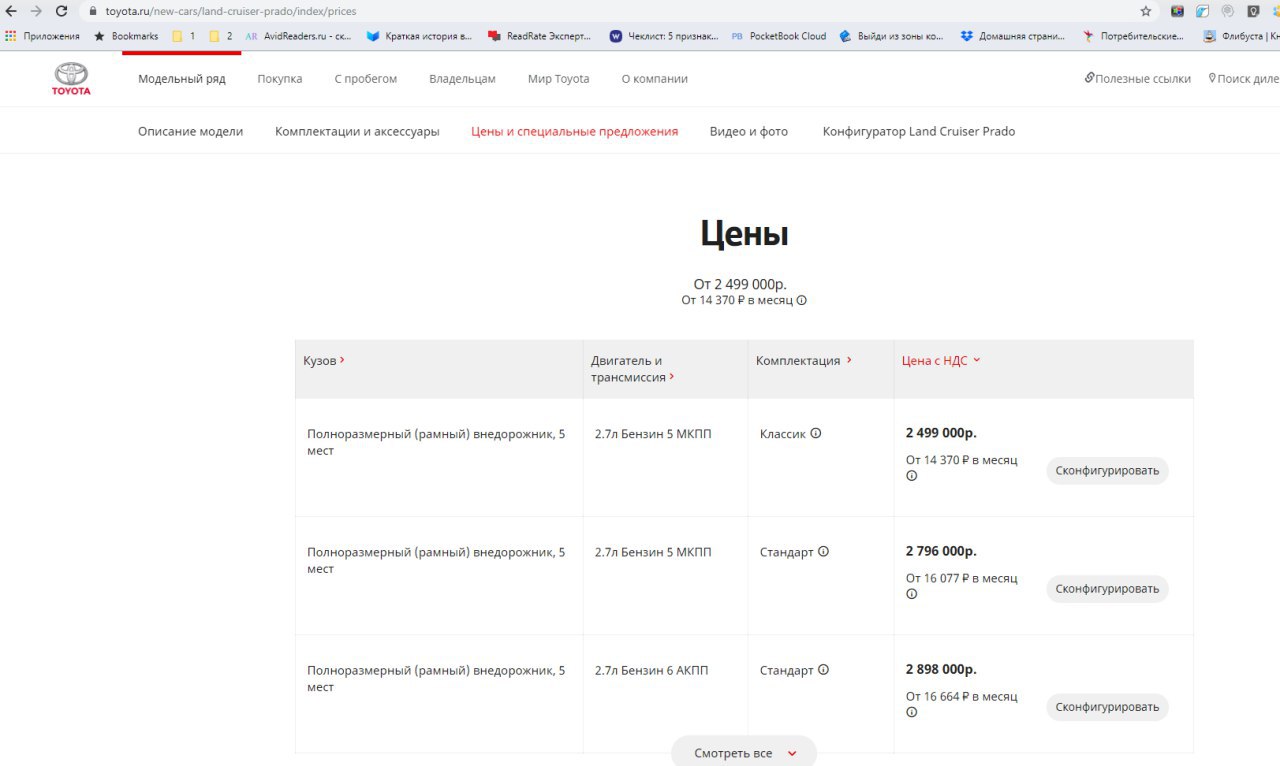
Task: Click info icon next to Стандарт 6 АКПП
Action: (824, 669)
